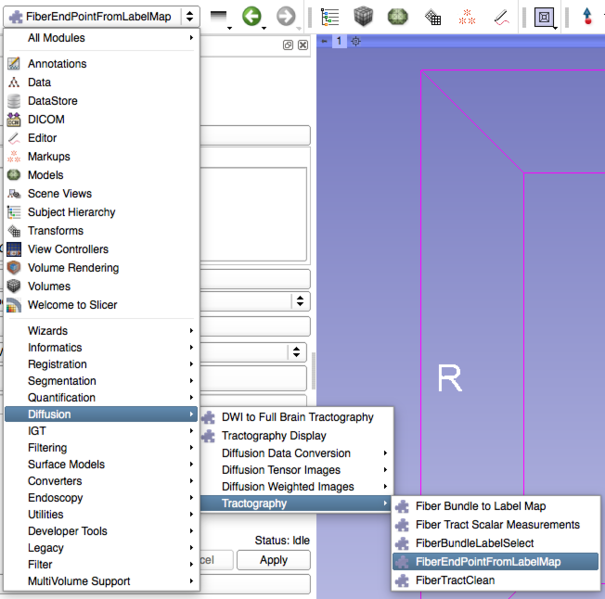The height and width of the screenshot is (599, 605).
Task: Expand the All Modules submenu
Action: pos(100,38)
